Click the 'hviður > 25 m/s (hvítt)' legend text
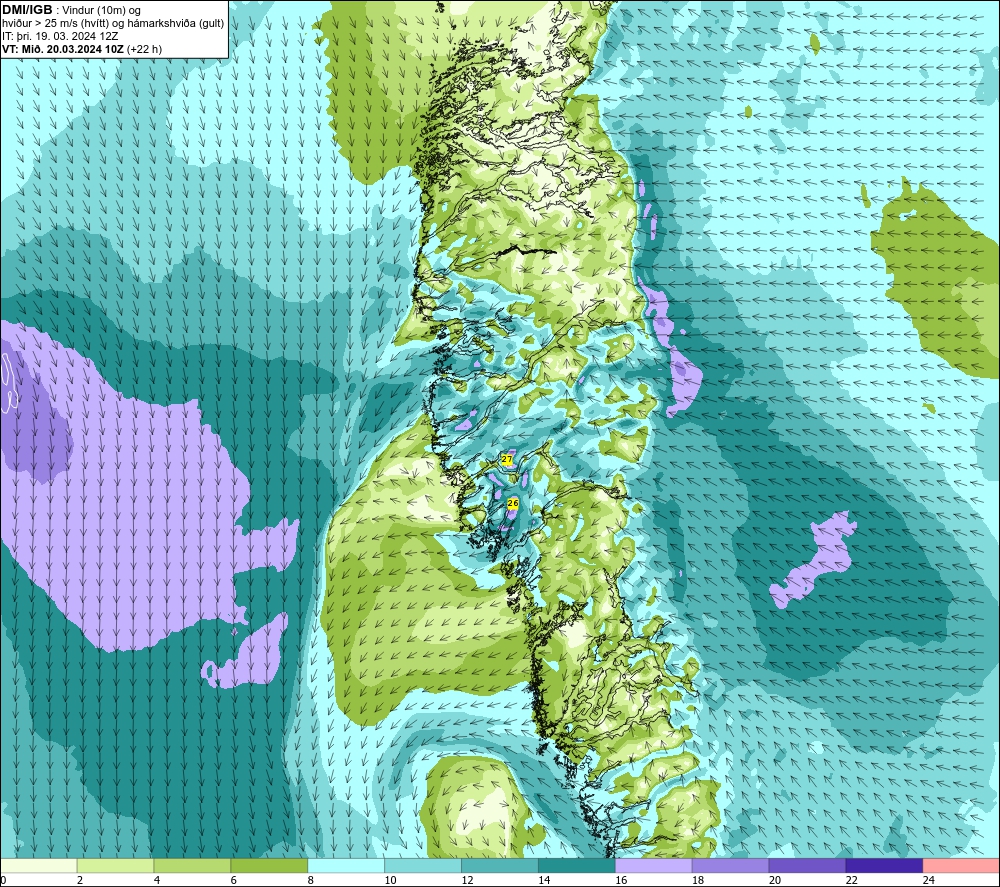Screen dimensions: 1000x887 (55, 23)
